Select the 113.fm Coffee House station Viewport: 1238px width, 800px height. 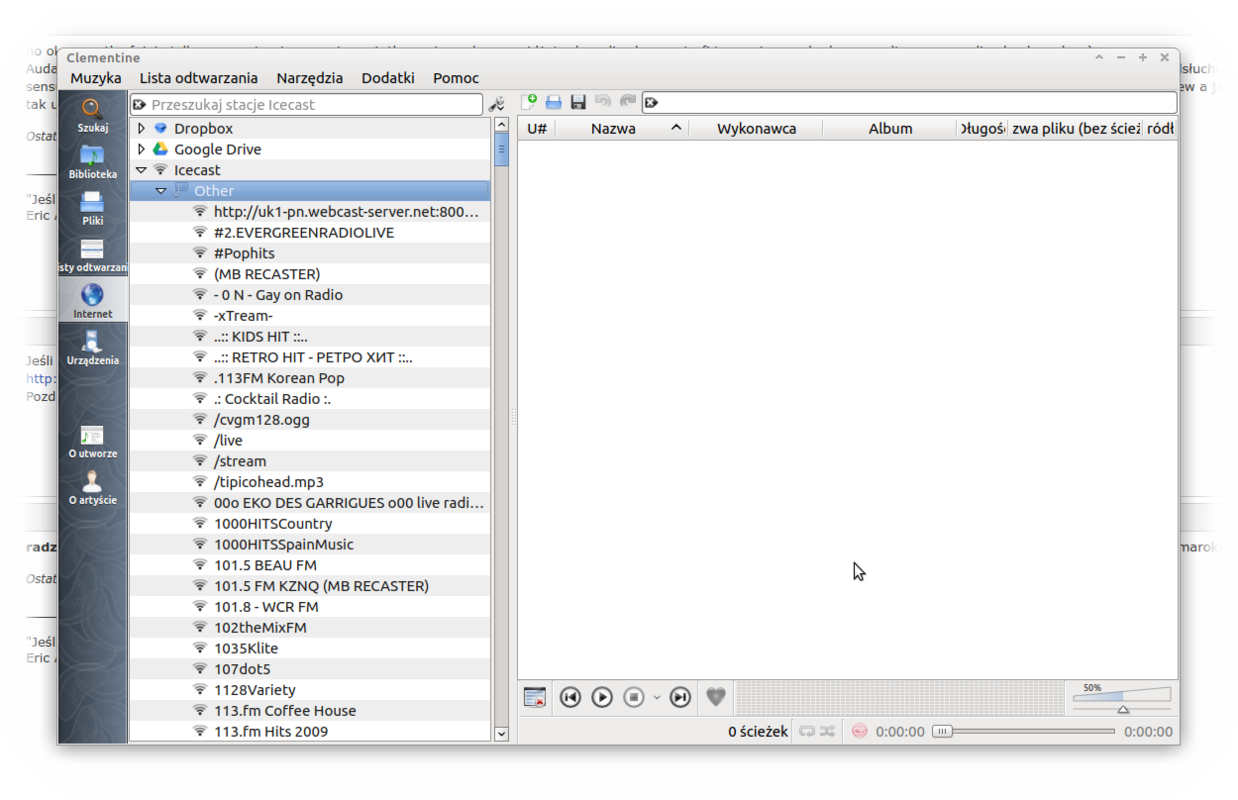pos(285,711)
